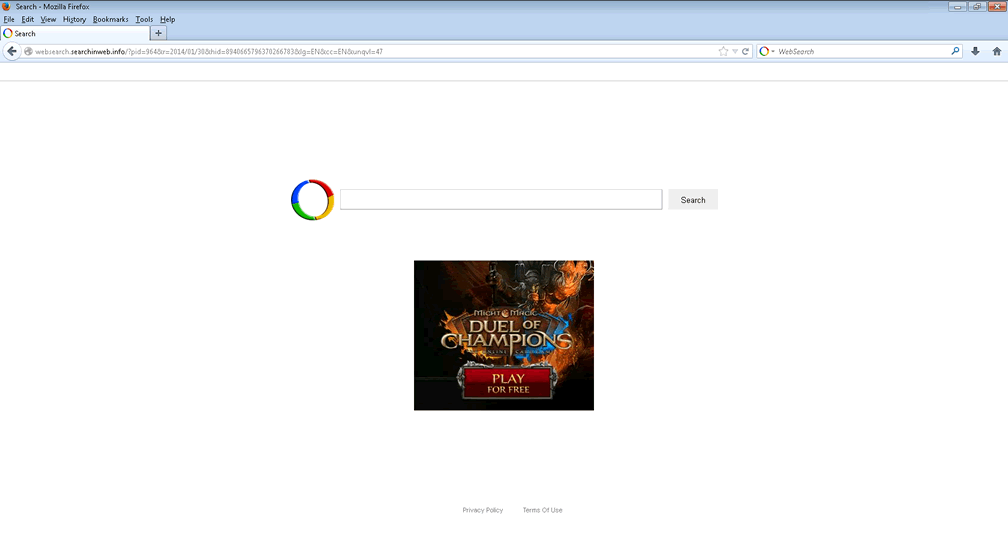Open the History menu
The width and height of the screenshot is (1008, 551).
74,19
